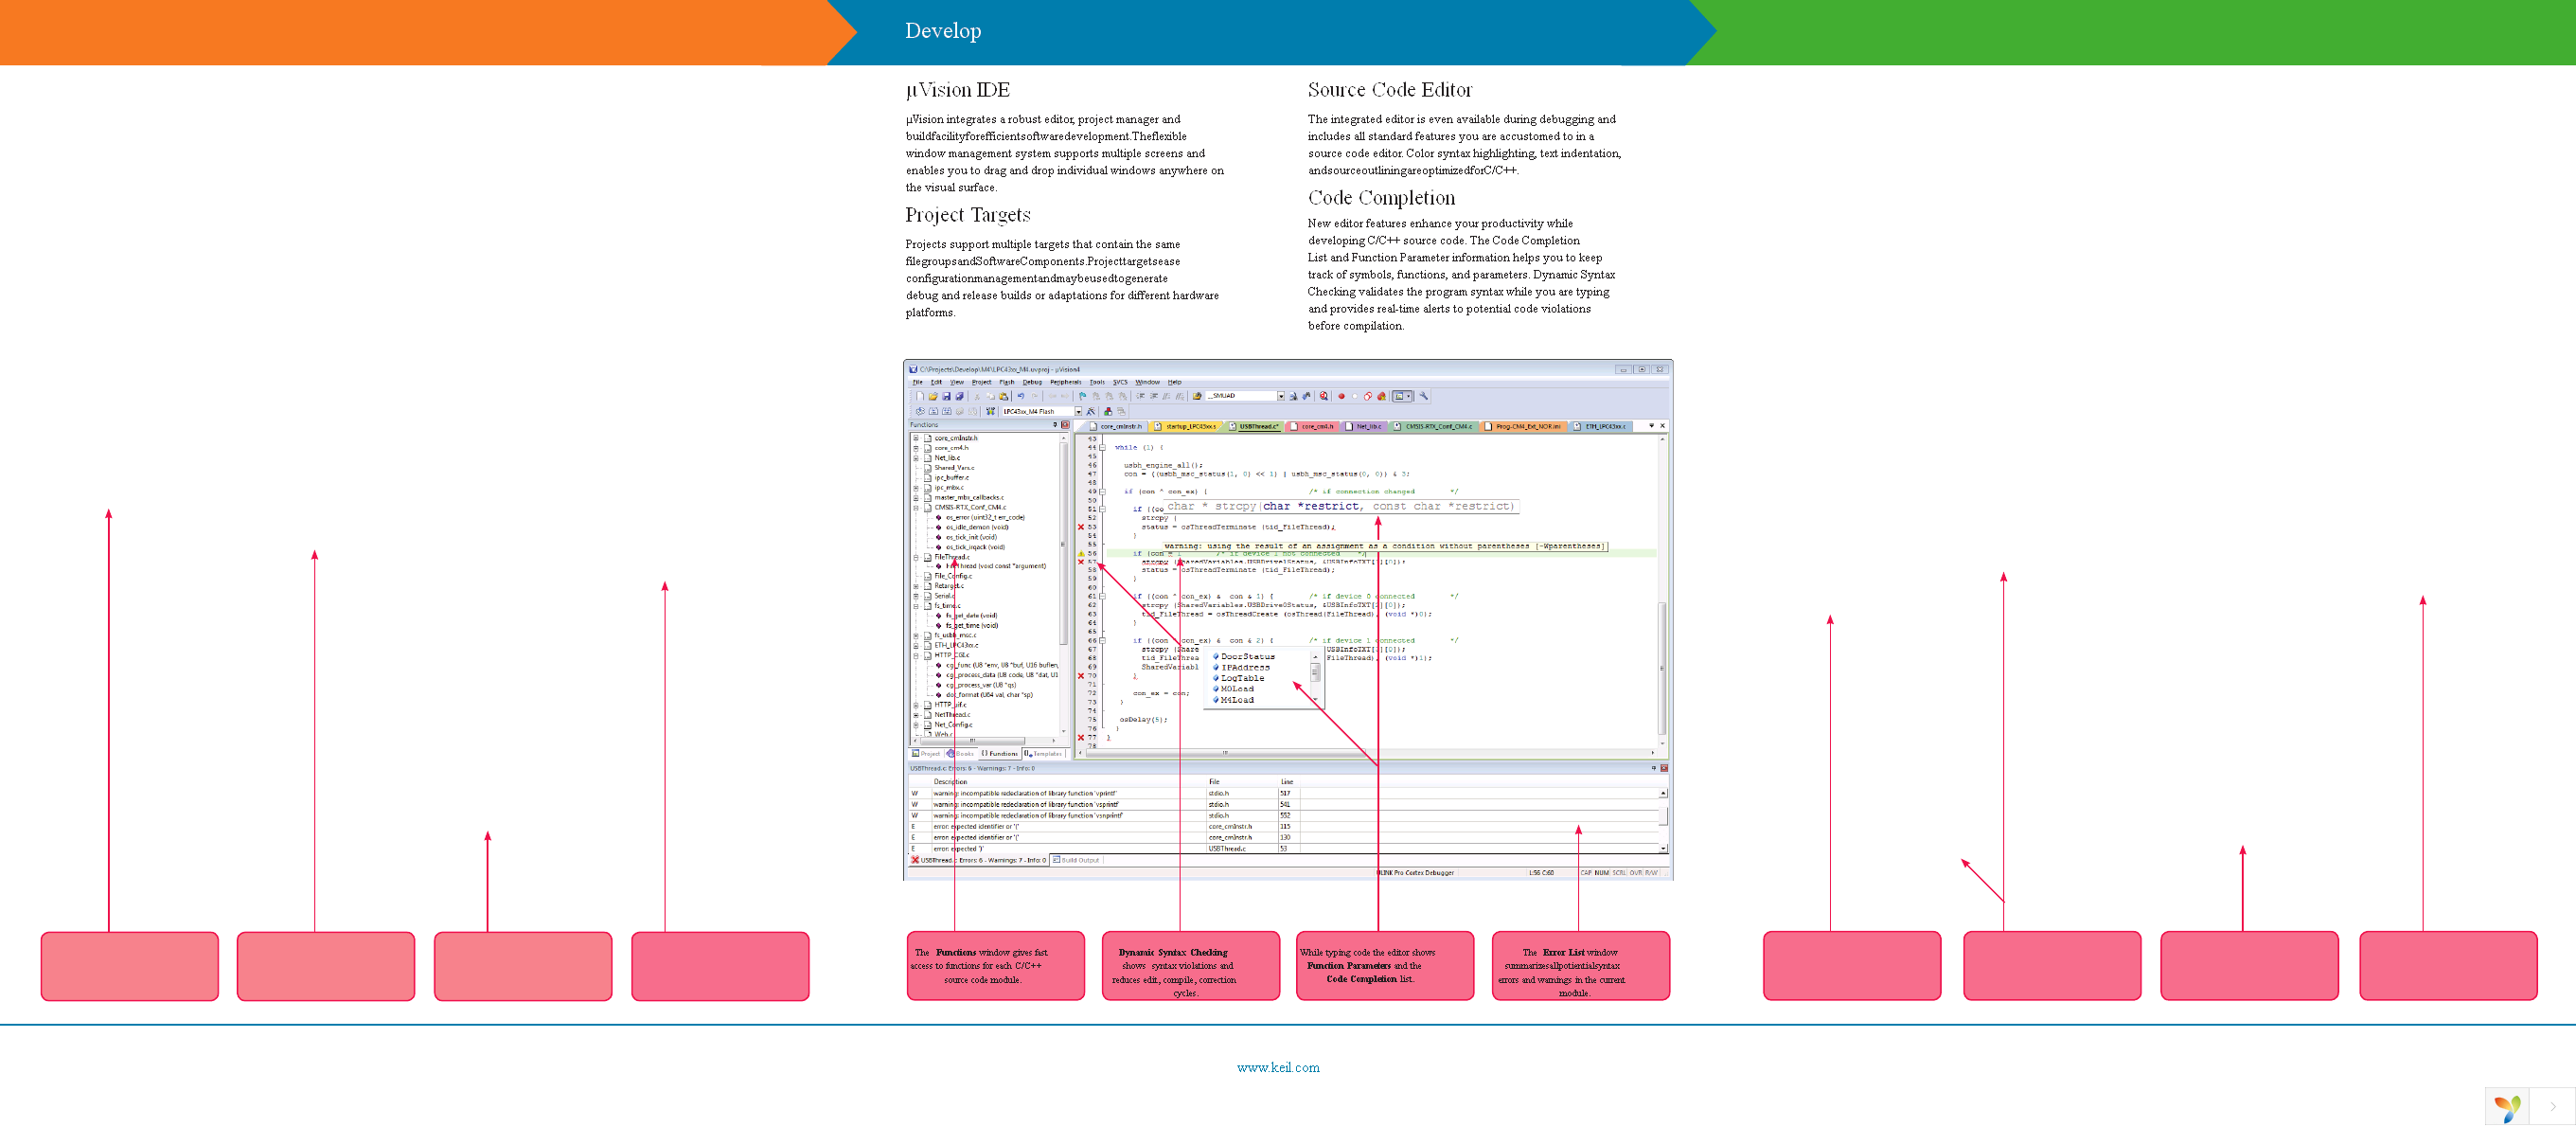Screen dimensions: 2576x1127
Task: Collapse the HTTP_CGI.c tree node
Action: (917, 657)
